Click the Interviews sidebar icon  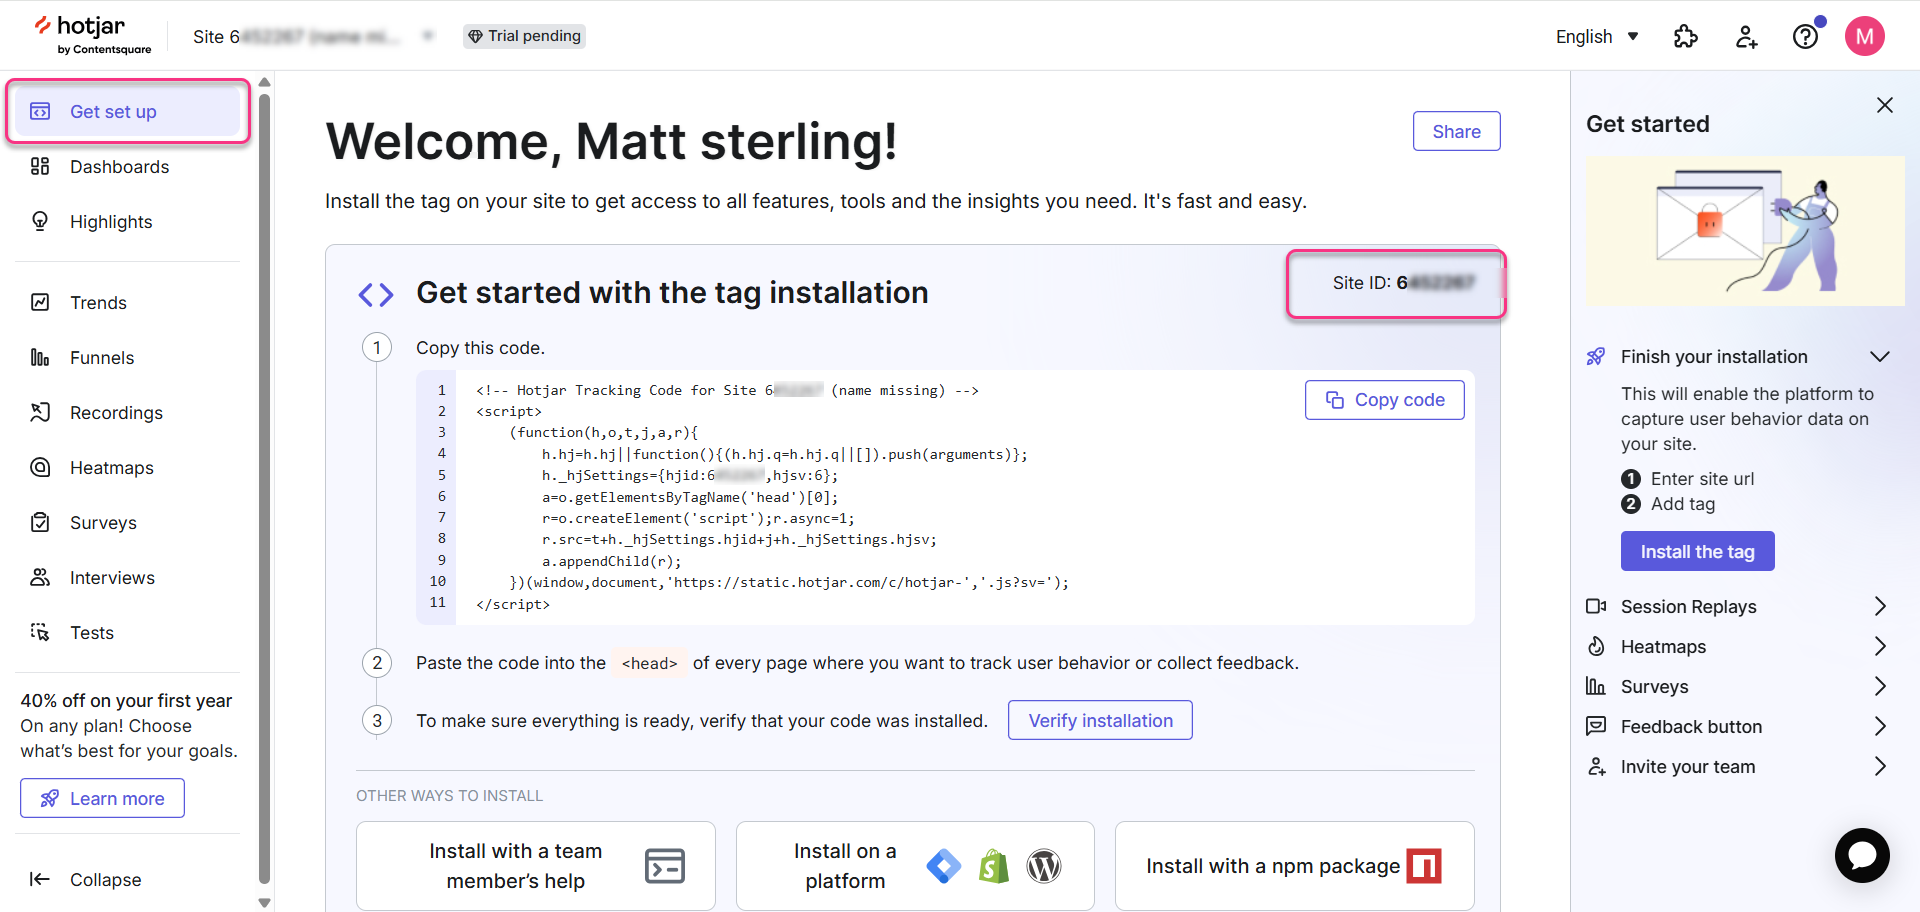(40, 577)
